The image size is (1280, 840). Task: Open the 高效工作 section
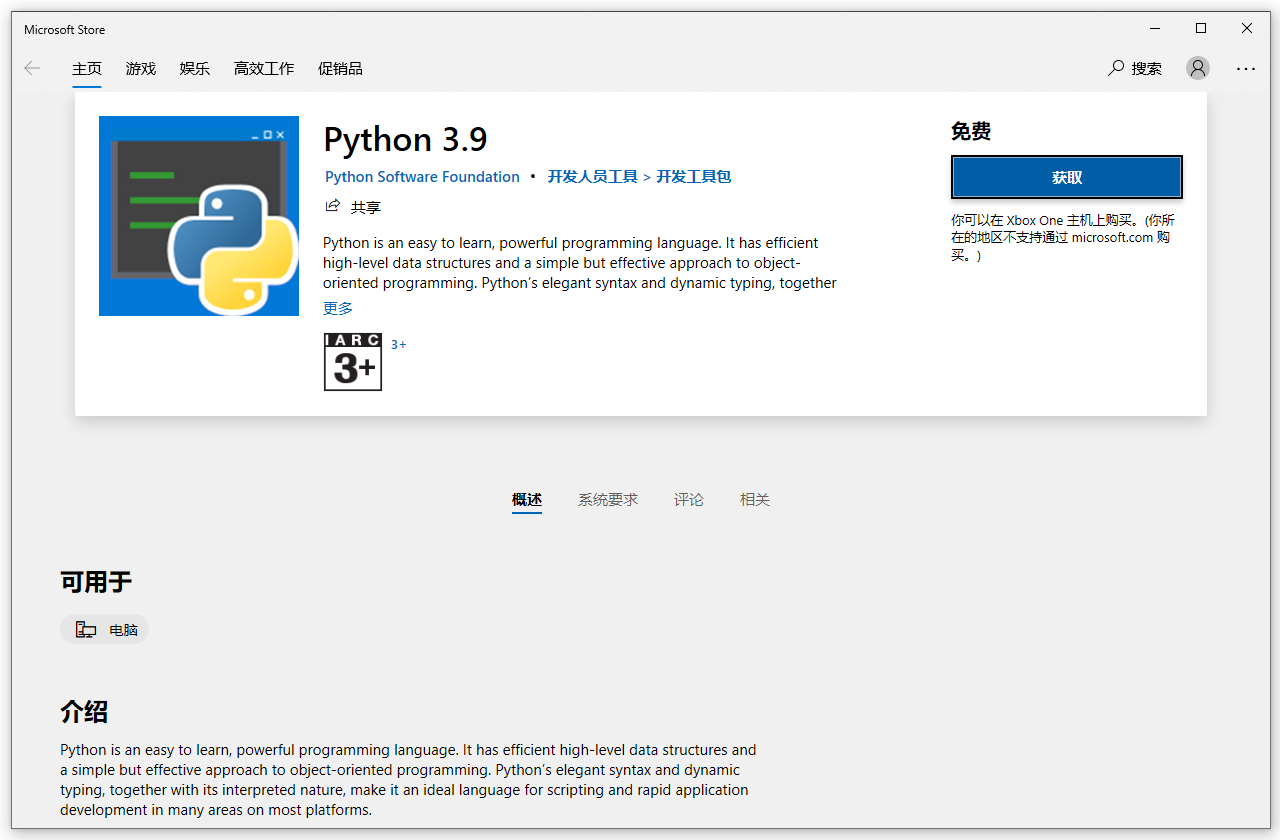[x=263, y=68]
